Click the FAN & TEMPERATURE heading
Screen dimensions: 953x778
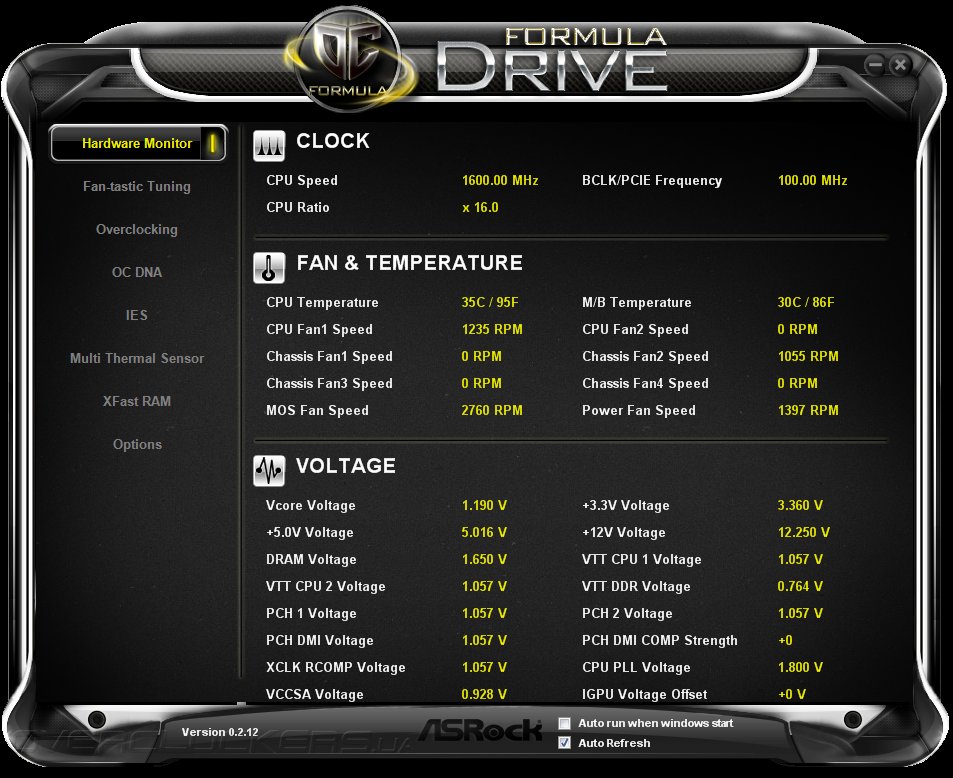409,263
